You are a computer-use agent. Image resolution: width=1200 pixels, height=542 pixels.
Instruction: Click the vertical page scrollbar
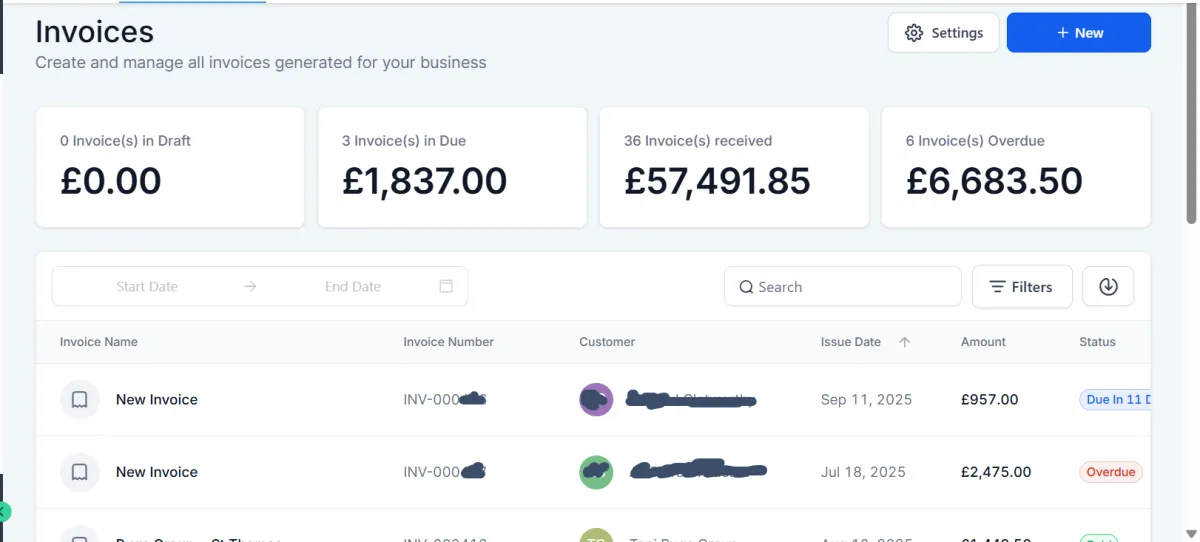1191,110
